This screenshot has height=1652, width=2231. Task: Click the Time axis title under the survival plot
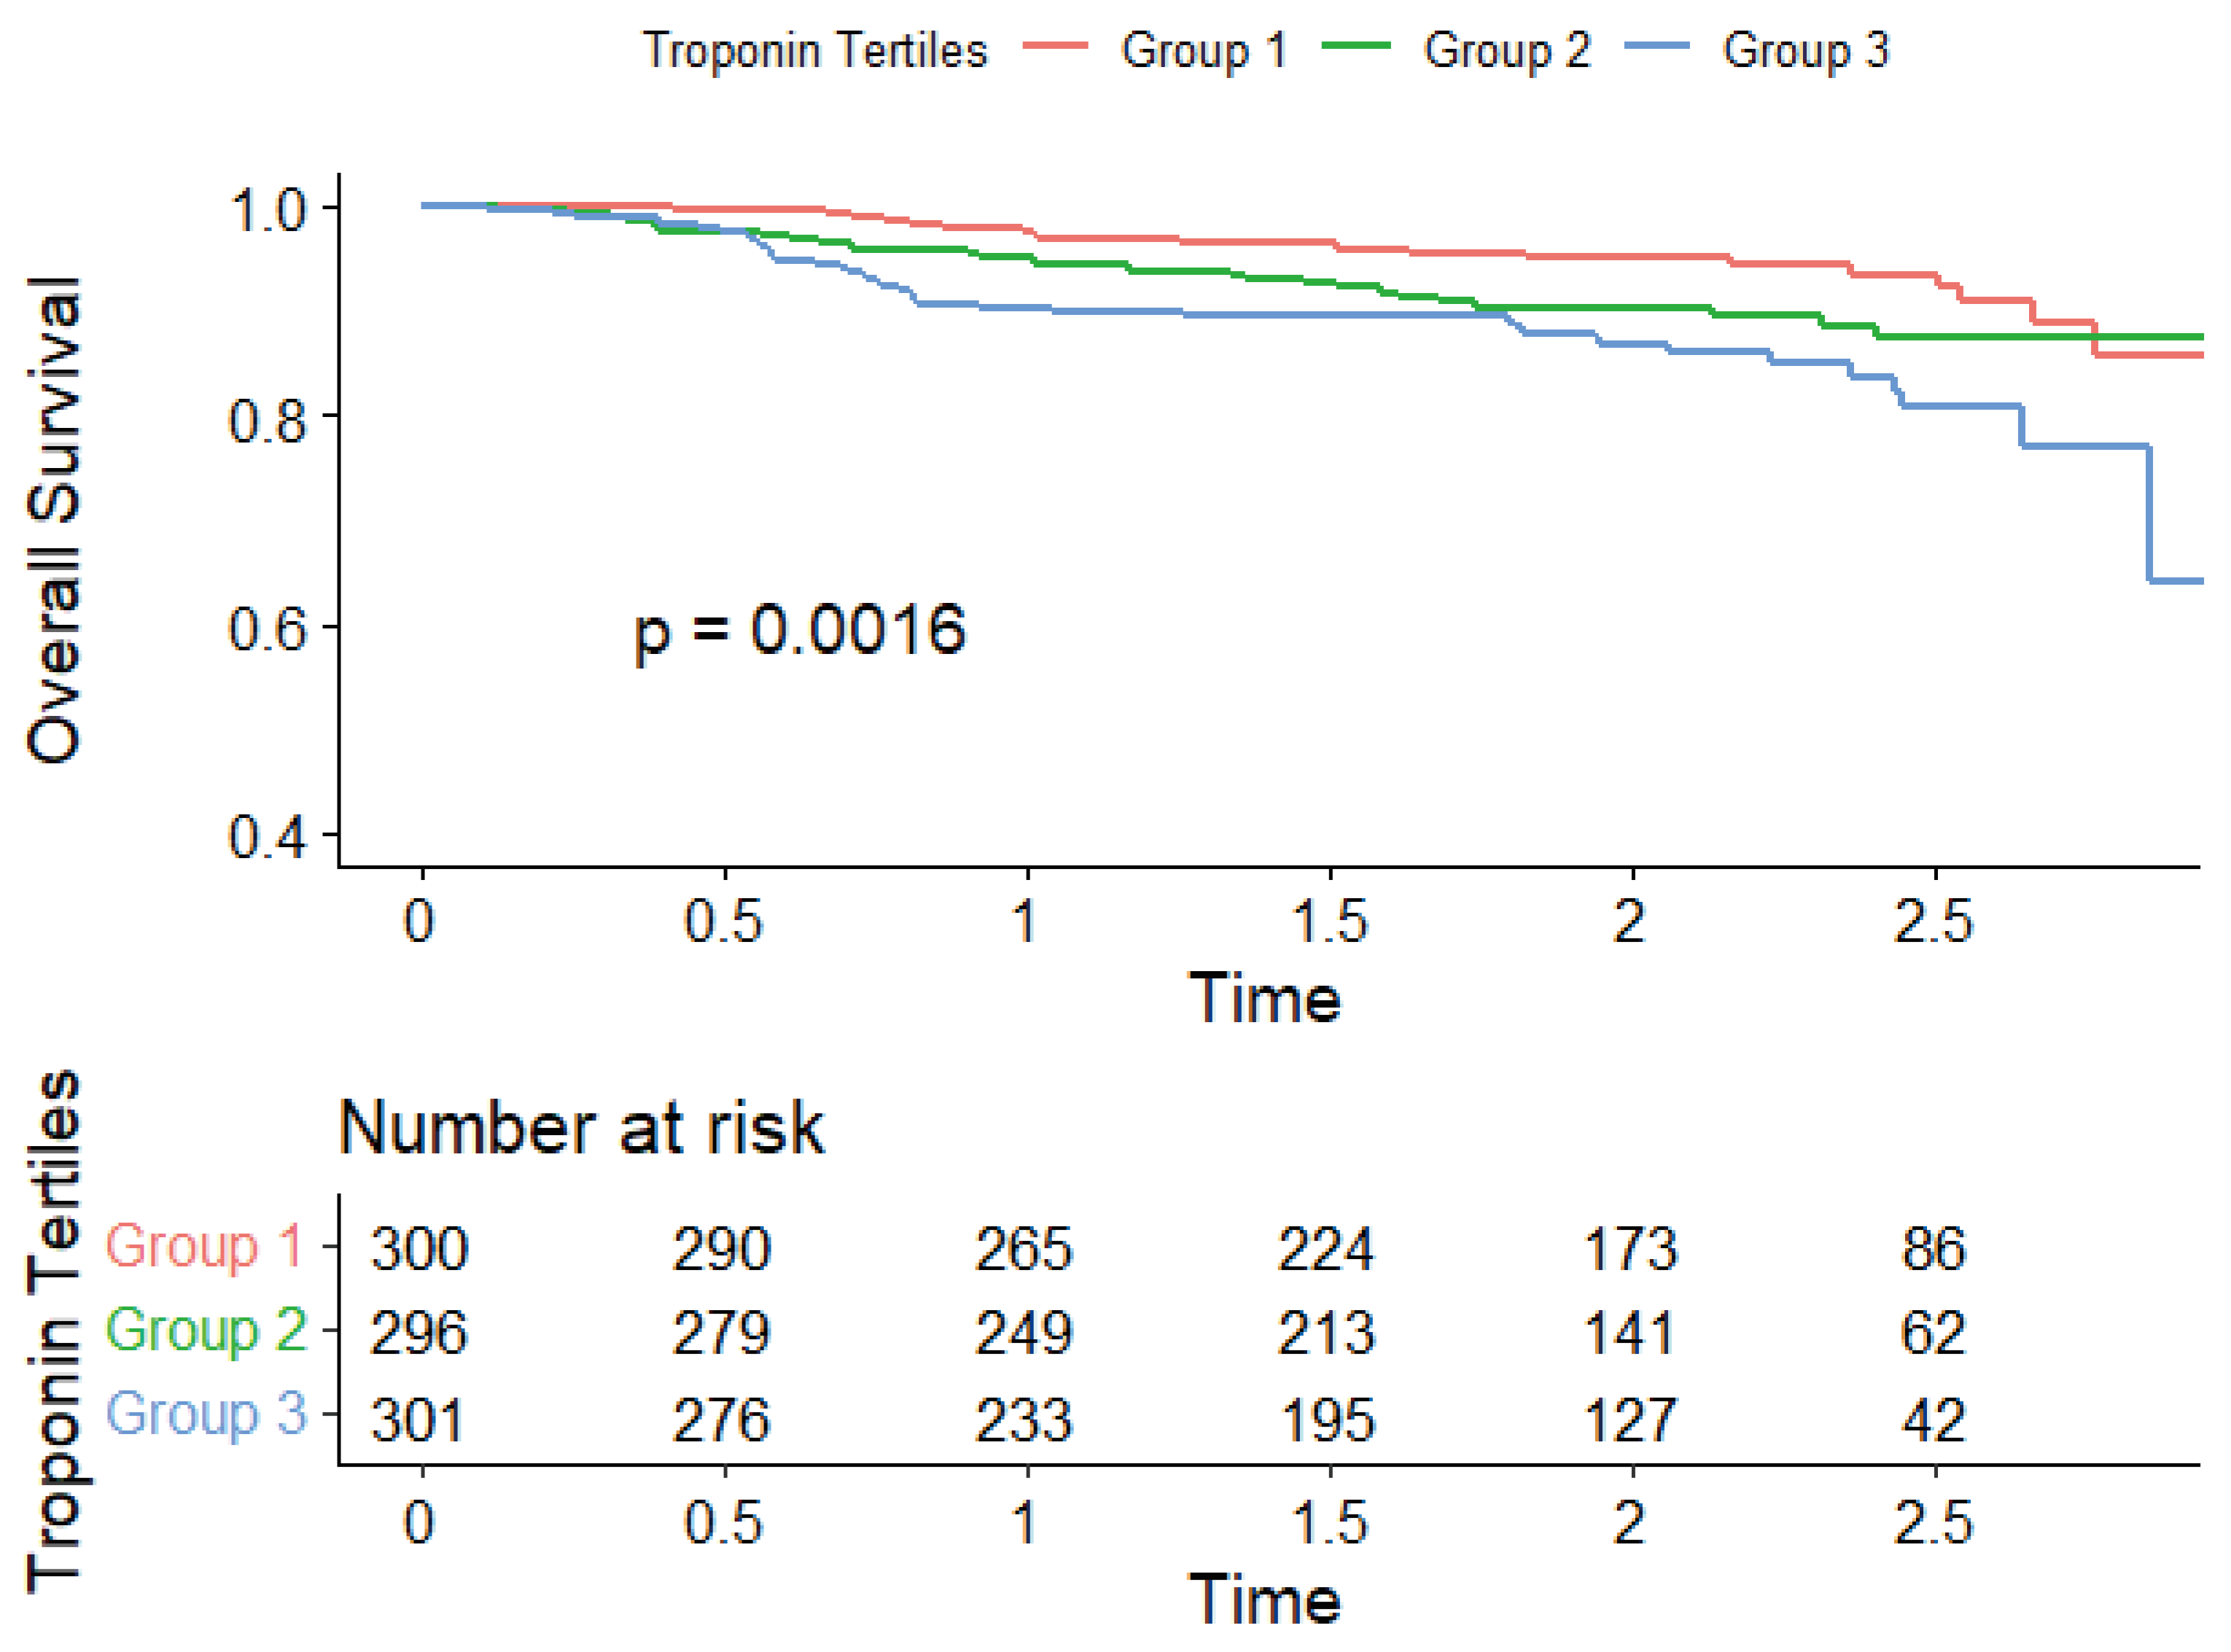click(x=1265, y=999)
